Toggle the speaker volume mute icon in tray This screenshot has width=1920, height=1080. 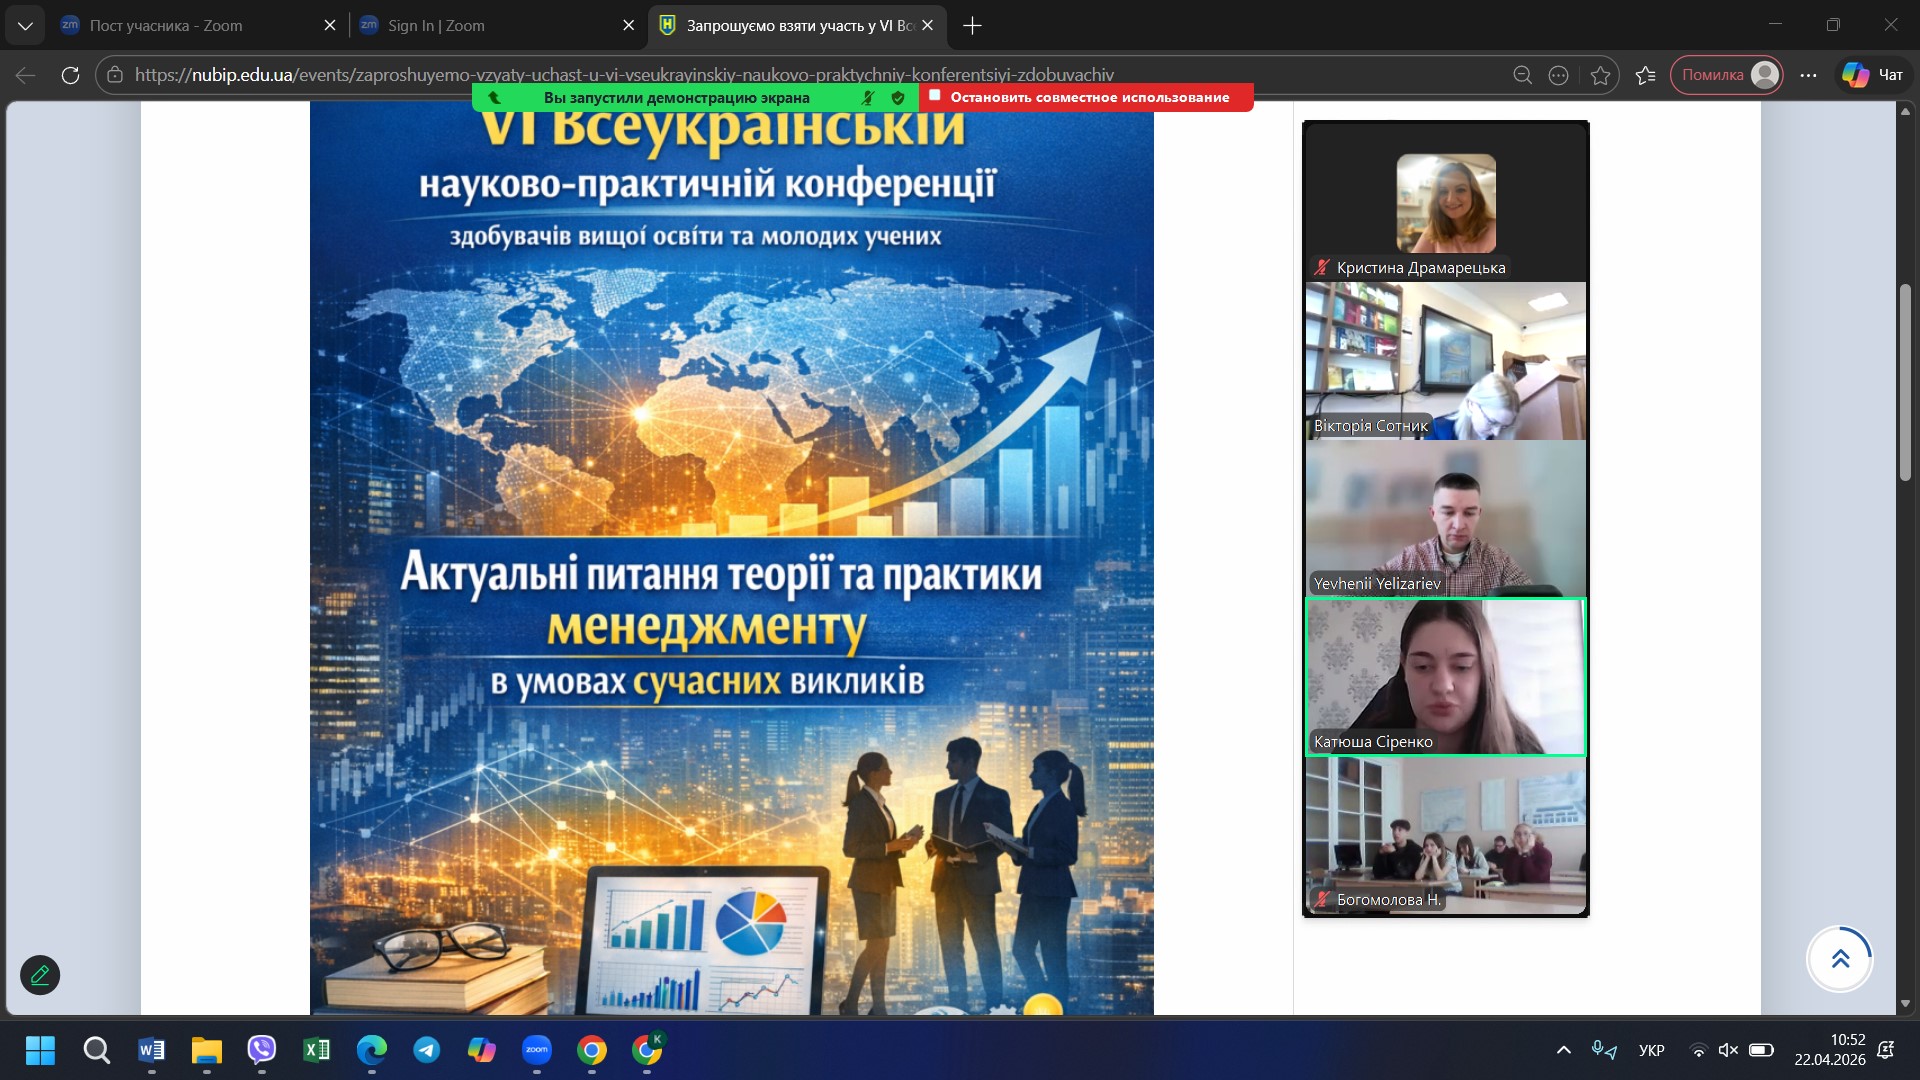(1728, 1050)
